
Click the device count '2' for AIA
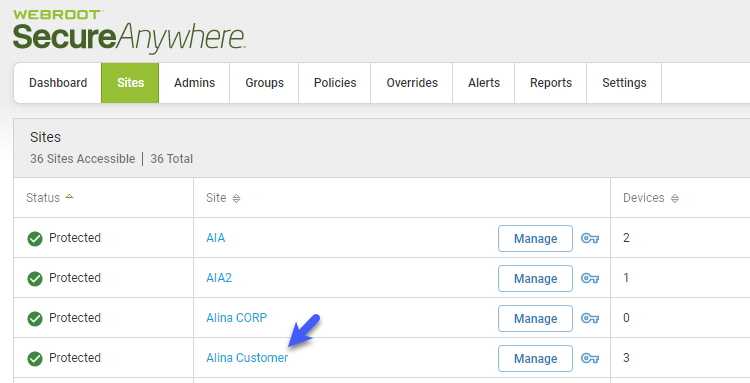click(626, 238)
